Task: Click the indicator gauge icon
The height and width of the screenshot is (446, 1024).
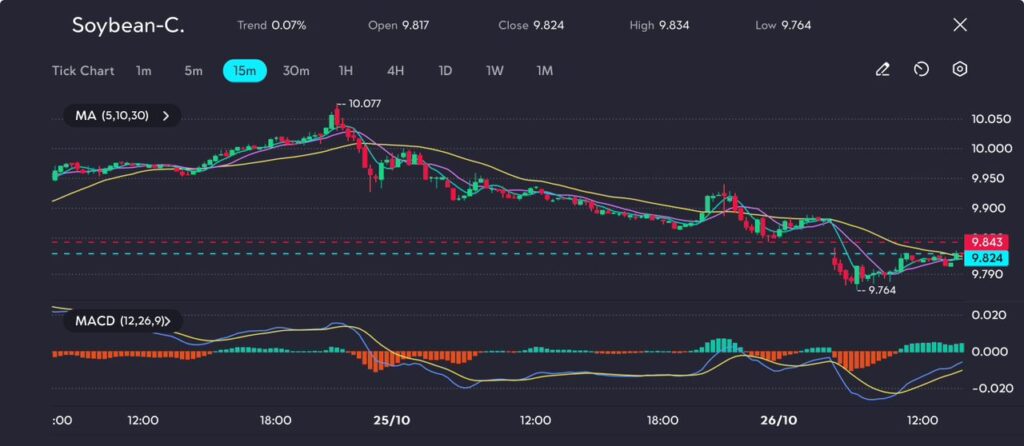Action: pyautogui.click(x=921, y=70)
